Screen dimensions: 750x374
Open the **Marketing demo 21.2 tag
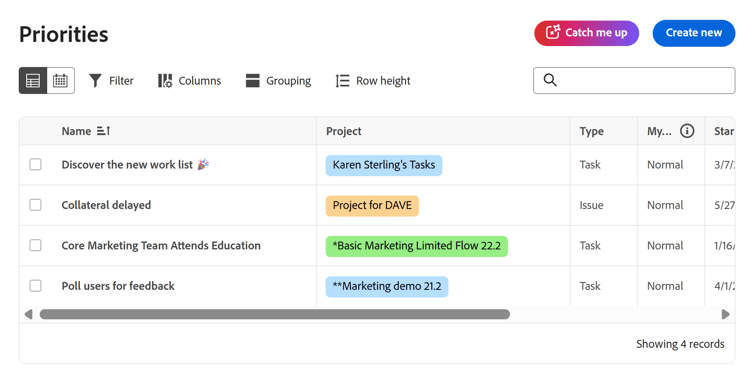(387, 286)
